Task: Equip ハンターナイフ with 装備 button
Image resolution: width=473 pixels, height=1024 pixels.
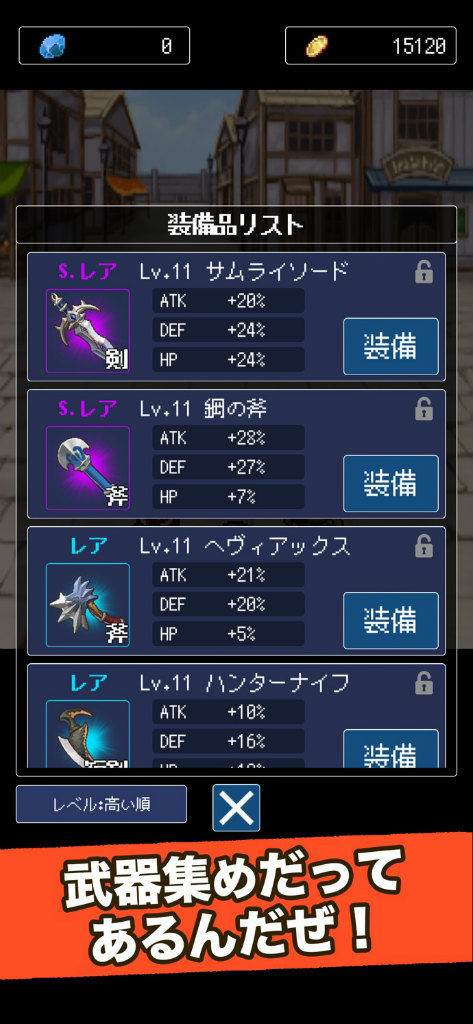Action: click(391, 748)
